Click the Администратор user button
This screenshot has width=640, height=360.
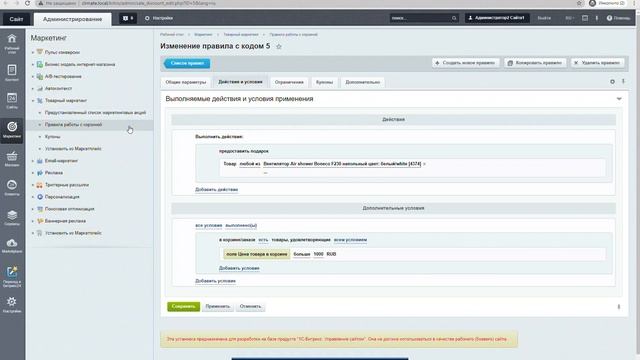pyautogui.click(x=497, y=18)
